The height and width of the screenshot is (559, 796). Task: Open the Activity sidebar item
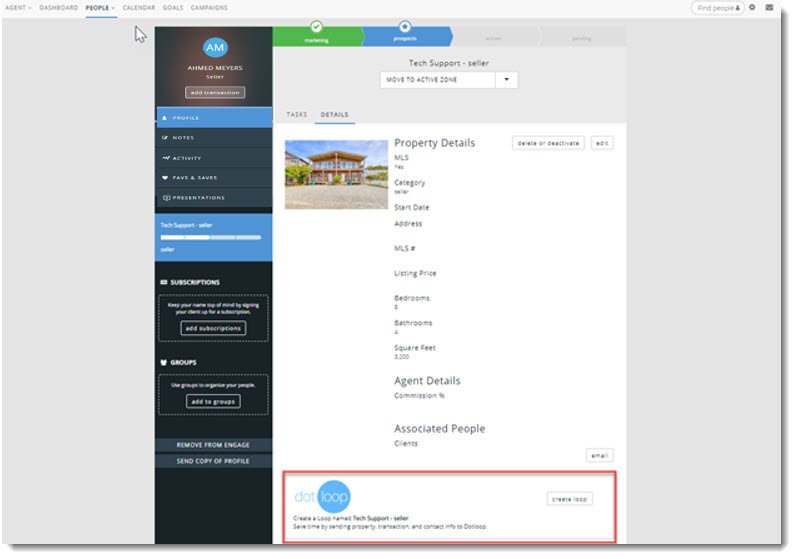coord(215,159)
